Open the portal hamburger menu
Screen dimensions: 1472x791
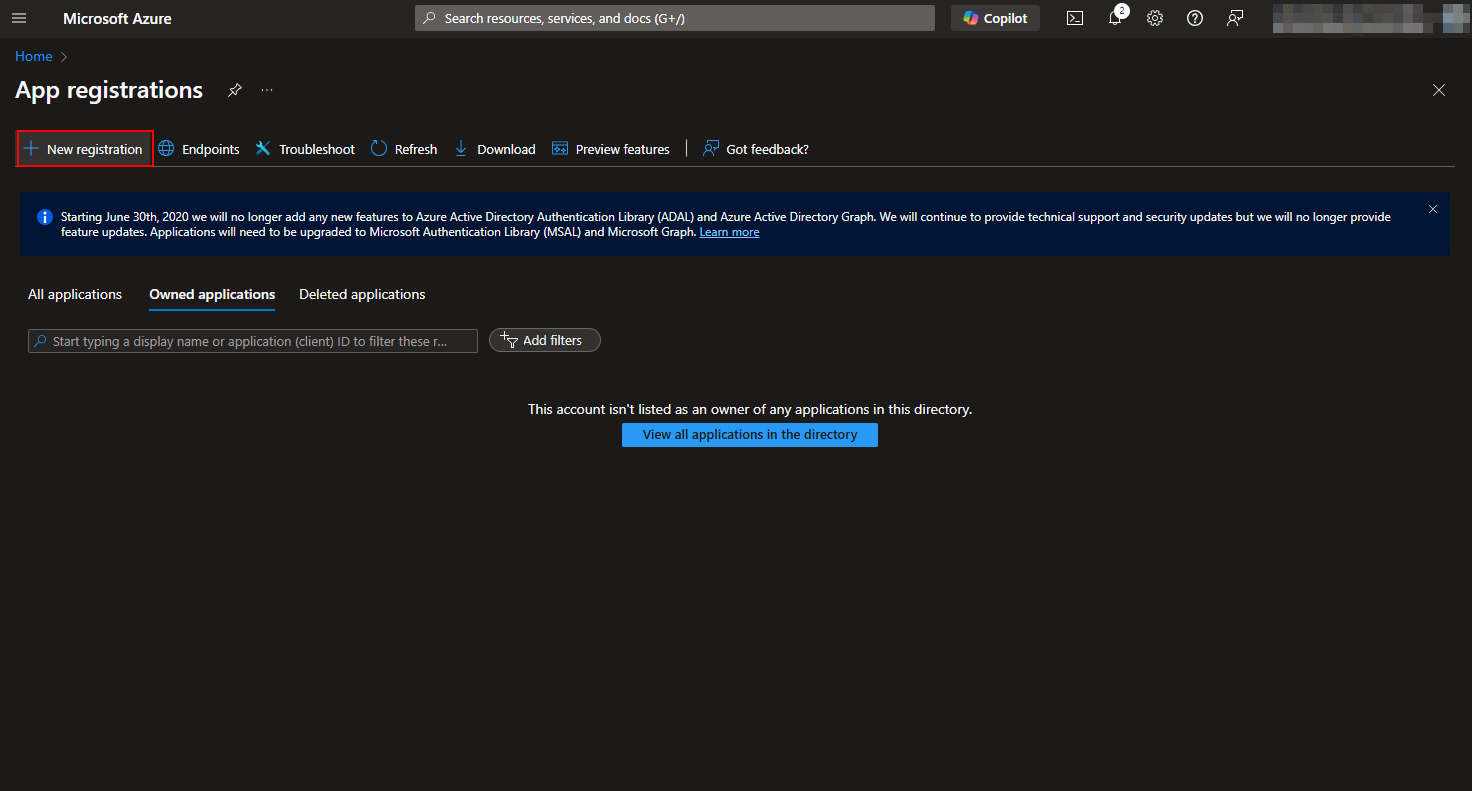[x=19, y=18]
